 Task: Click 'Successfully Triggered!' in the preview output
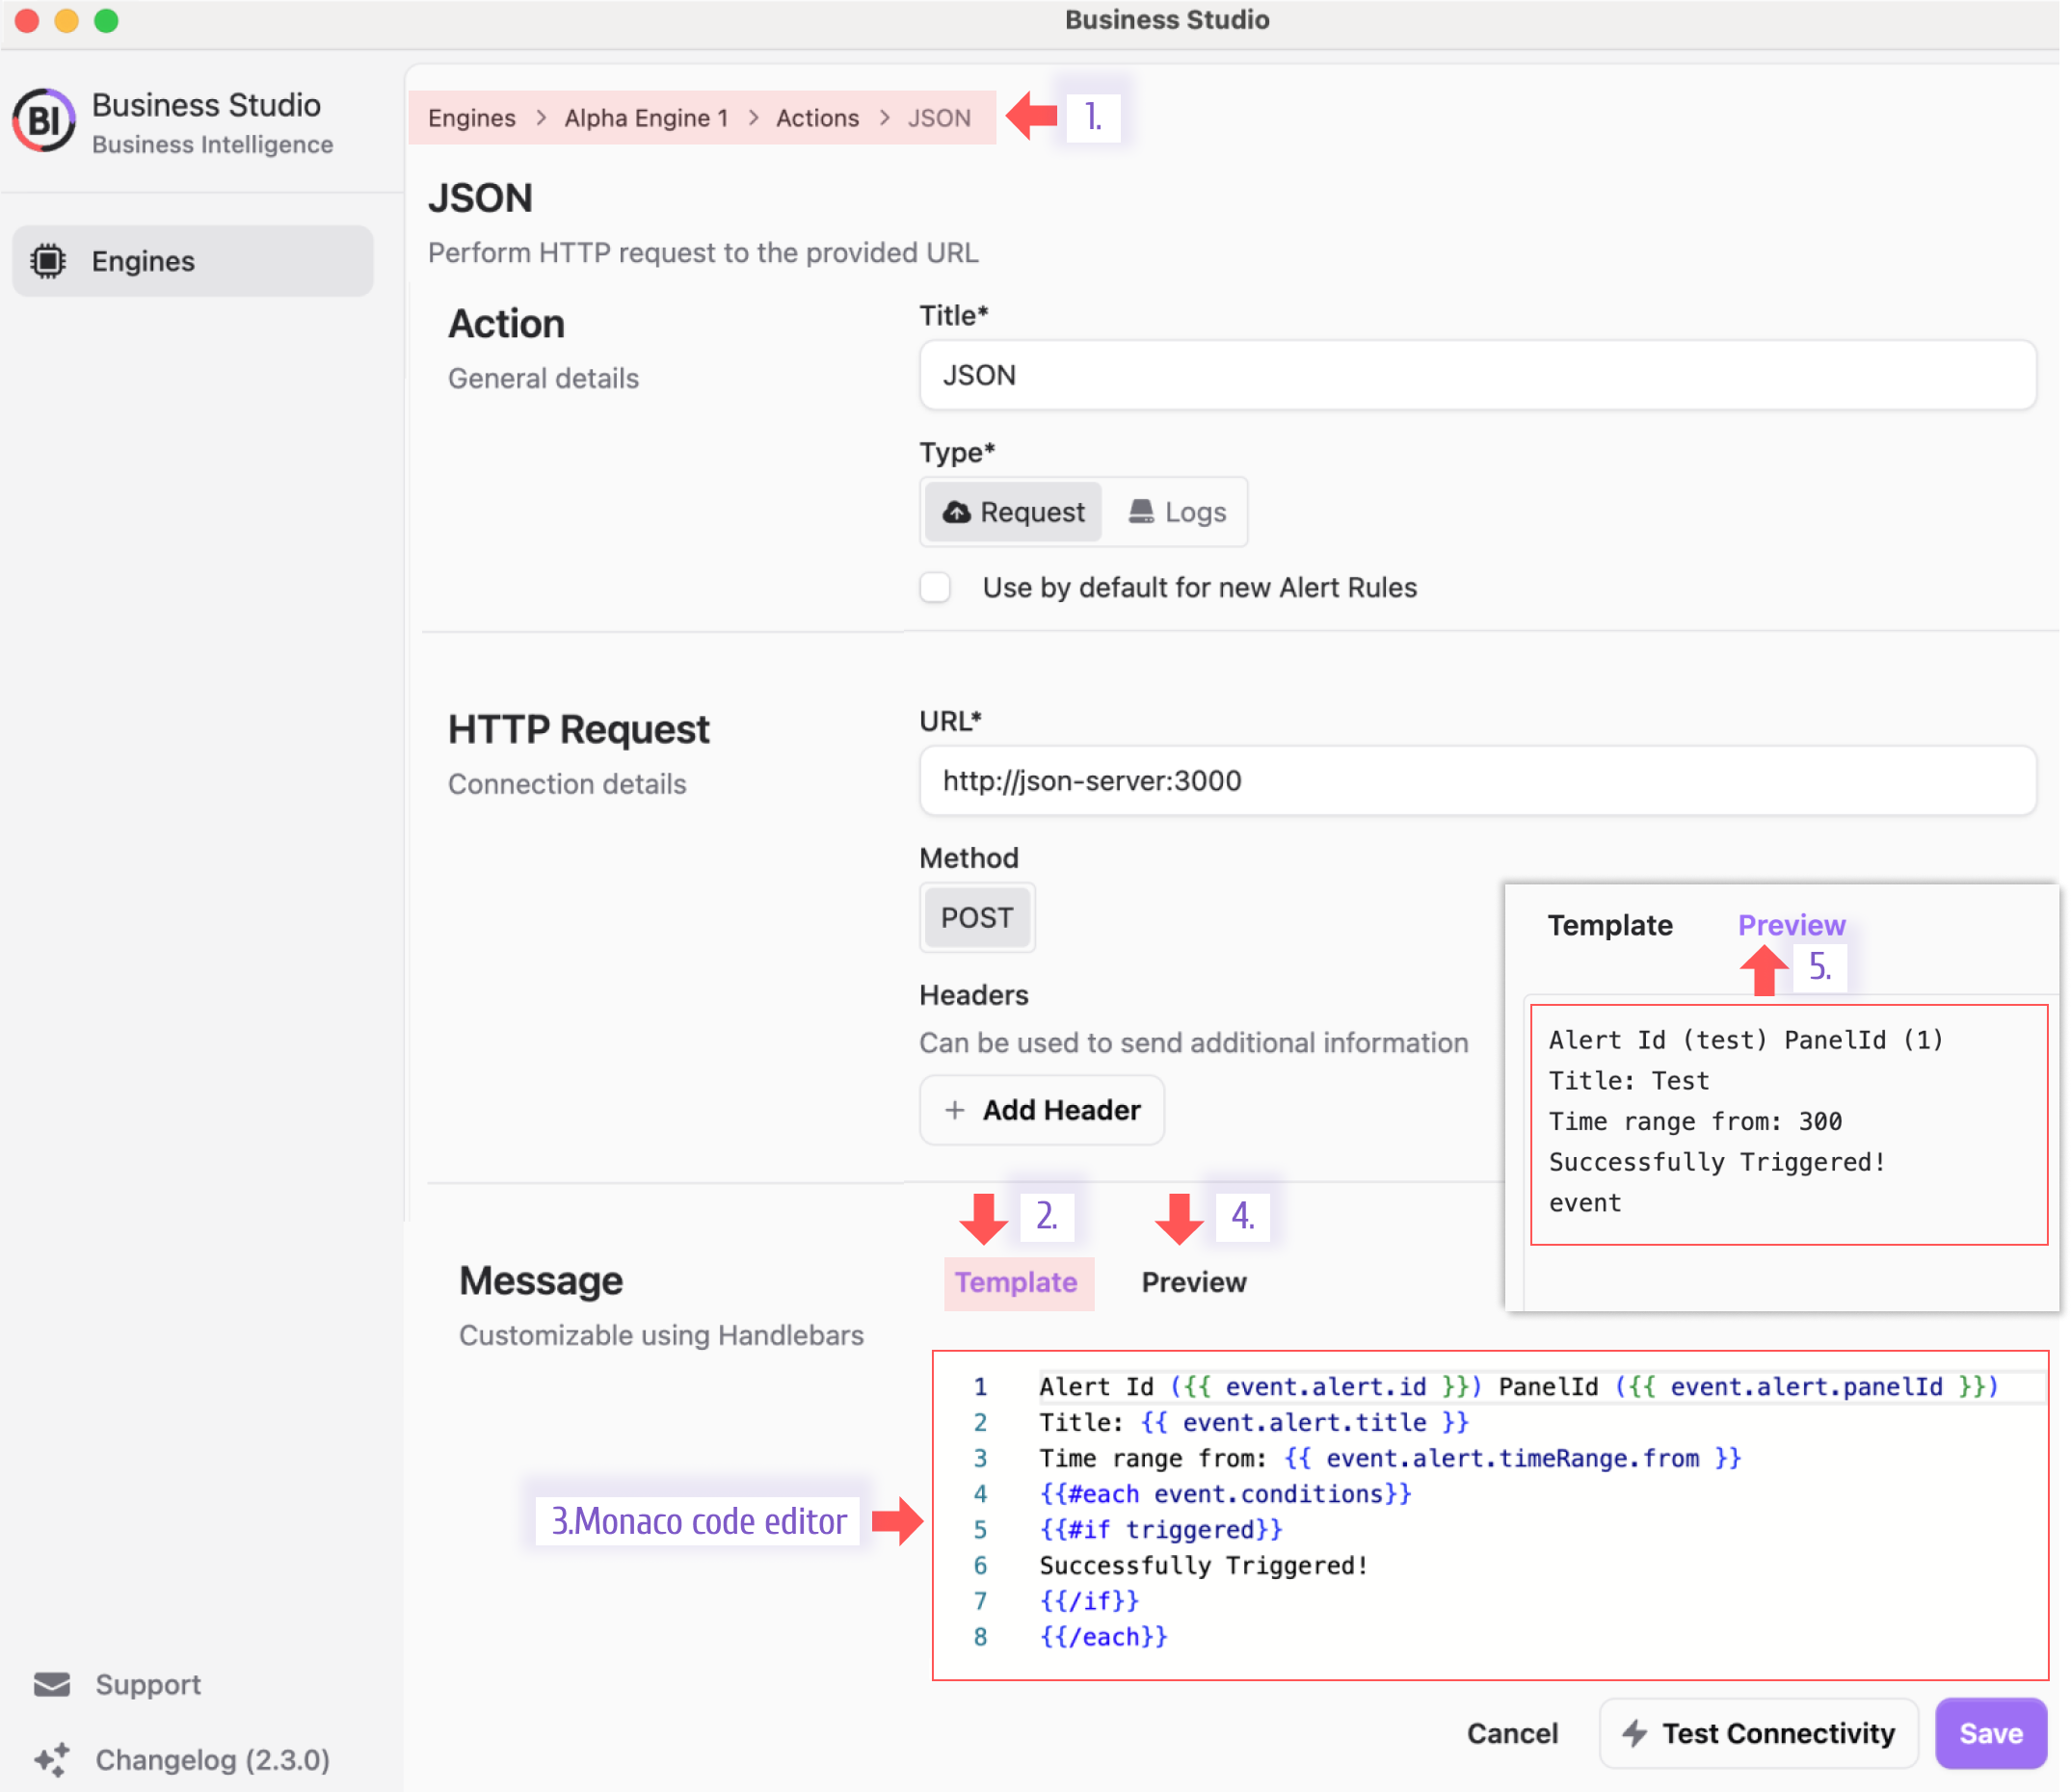click(x=1717, y=1163)
